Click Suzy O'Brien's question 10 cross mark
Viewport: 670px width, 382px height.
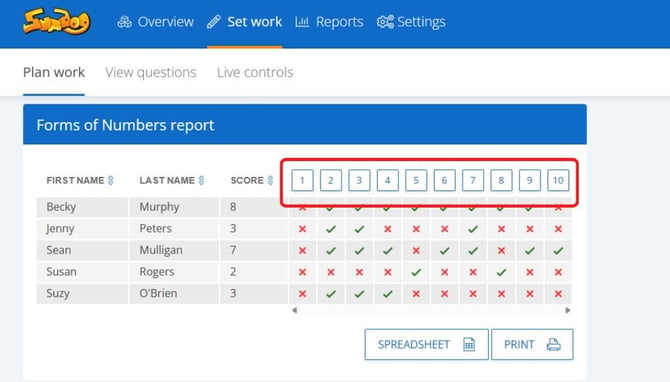click(558, 294)
